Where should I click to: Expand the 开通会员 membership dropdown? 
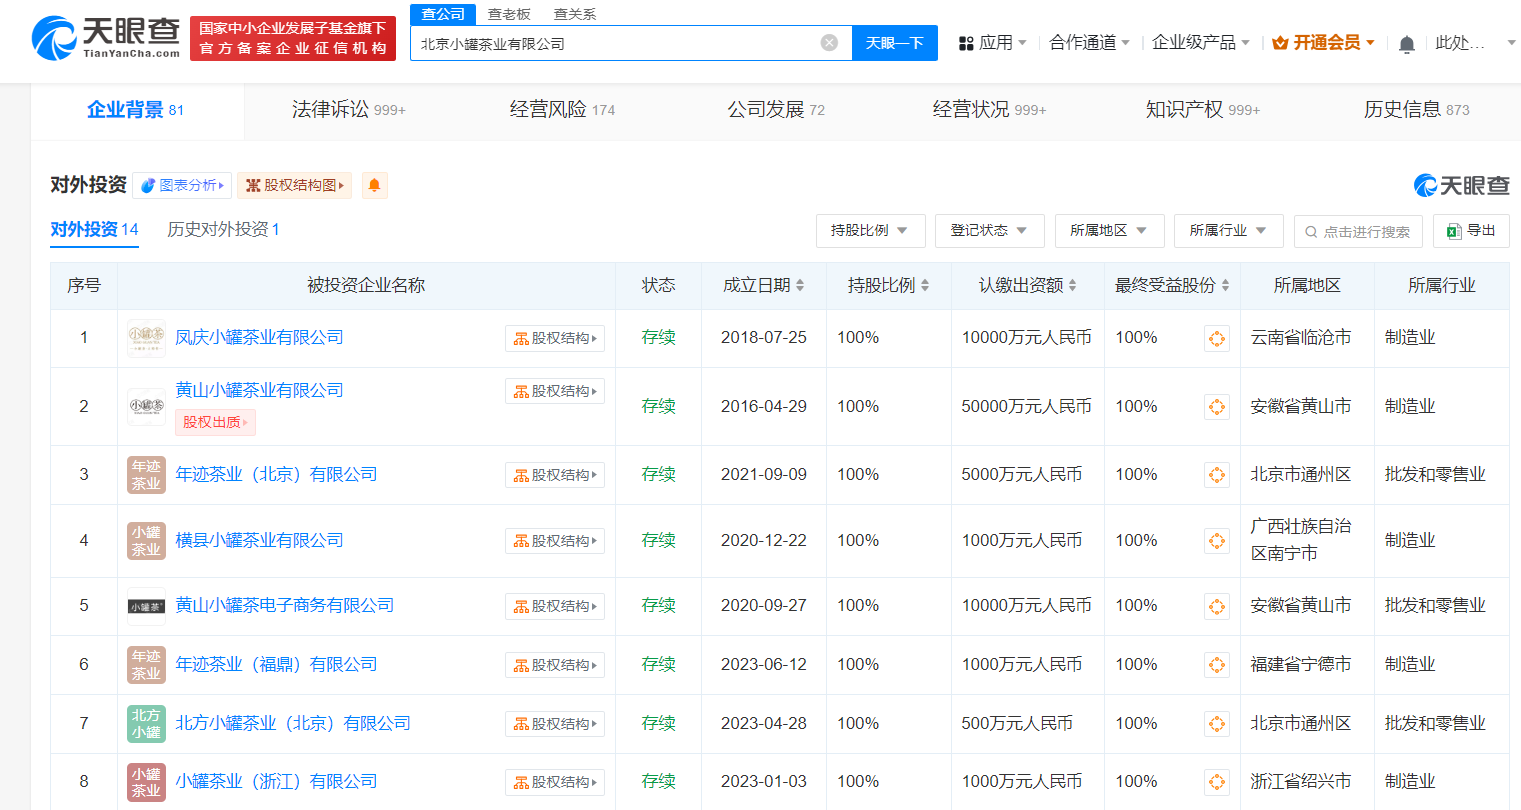click(x=1322, y=43)
